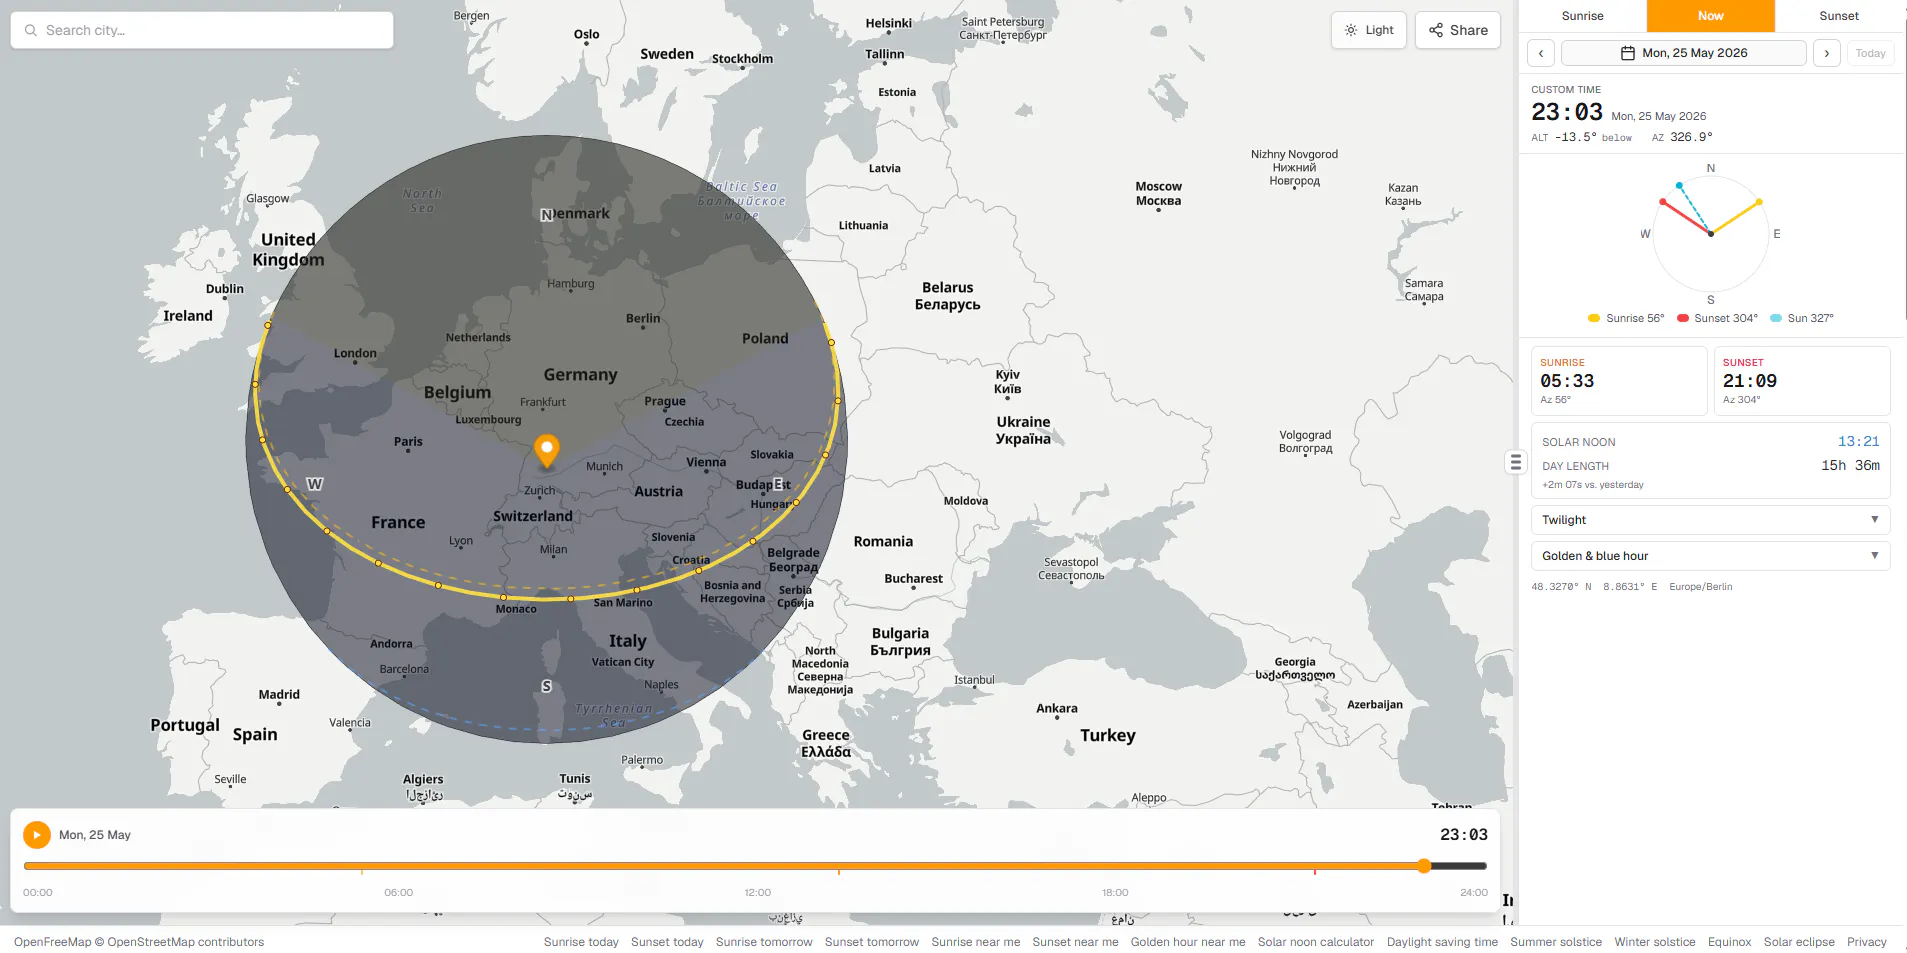Click the S compass marker on the map circle
Image resolution: width=1907 pixels, height=953 pixels.
[546, 686]
